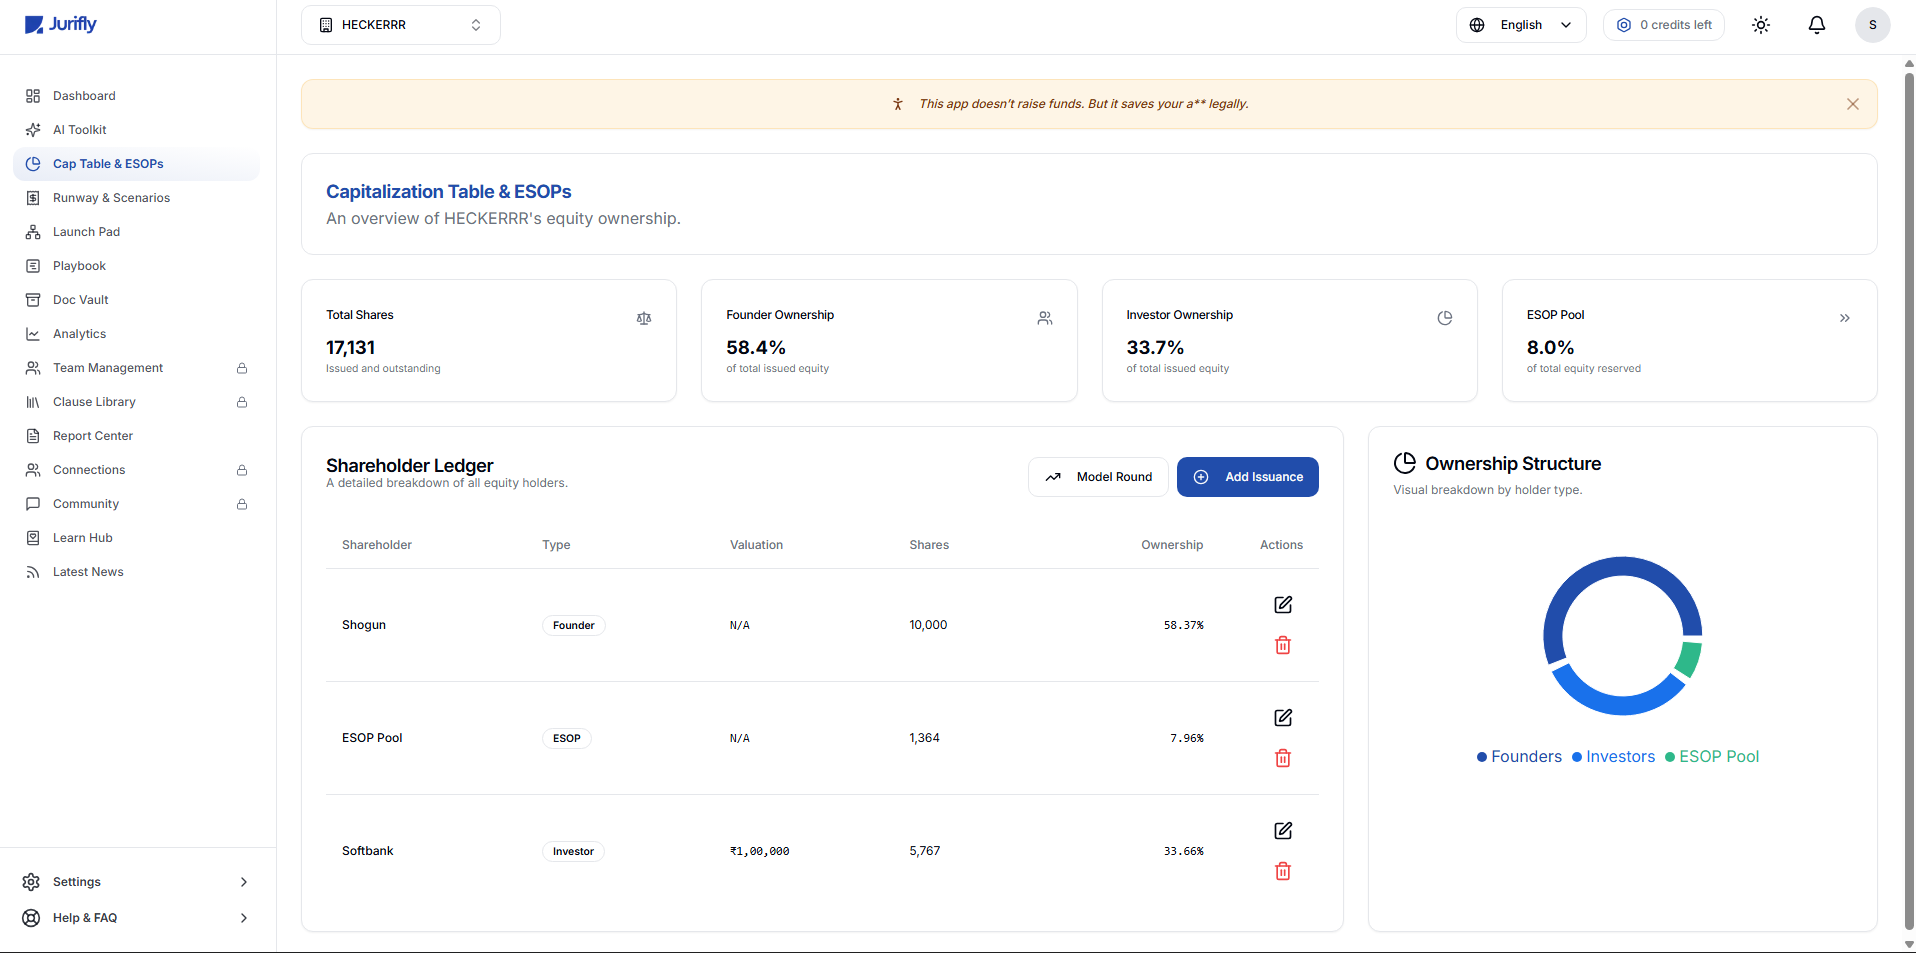
Task: Click the Add Issuance button
Action: (1247, 477)
